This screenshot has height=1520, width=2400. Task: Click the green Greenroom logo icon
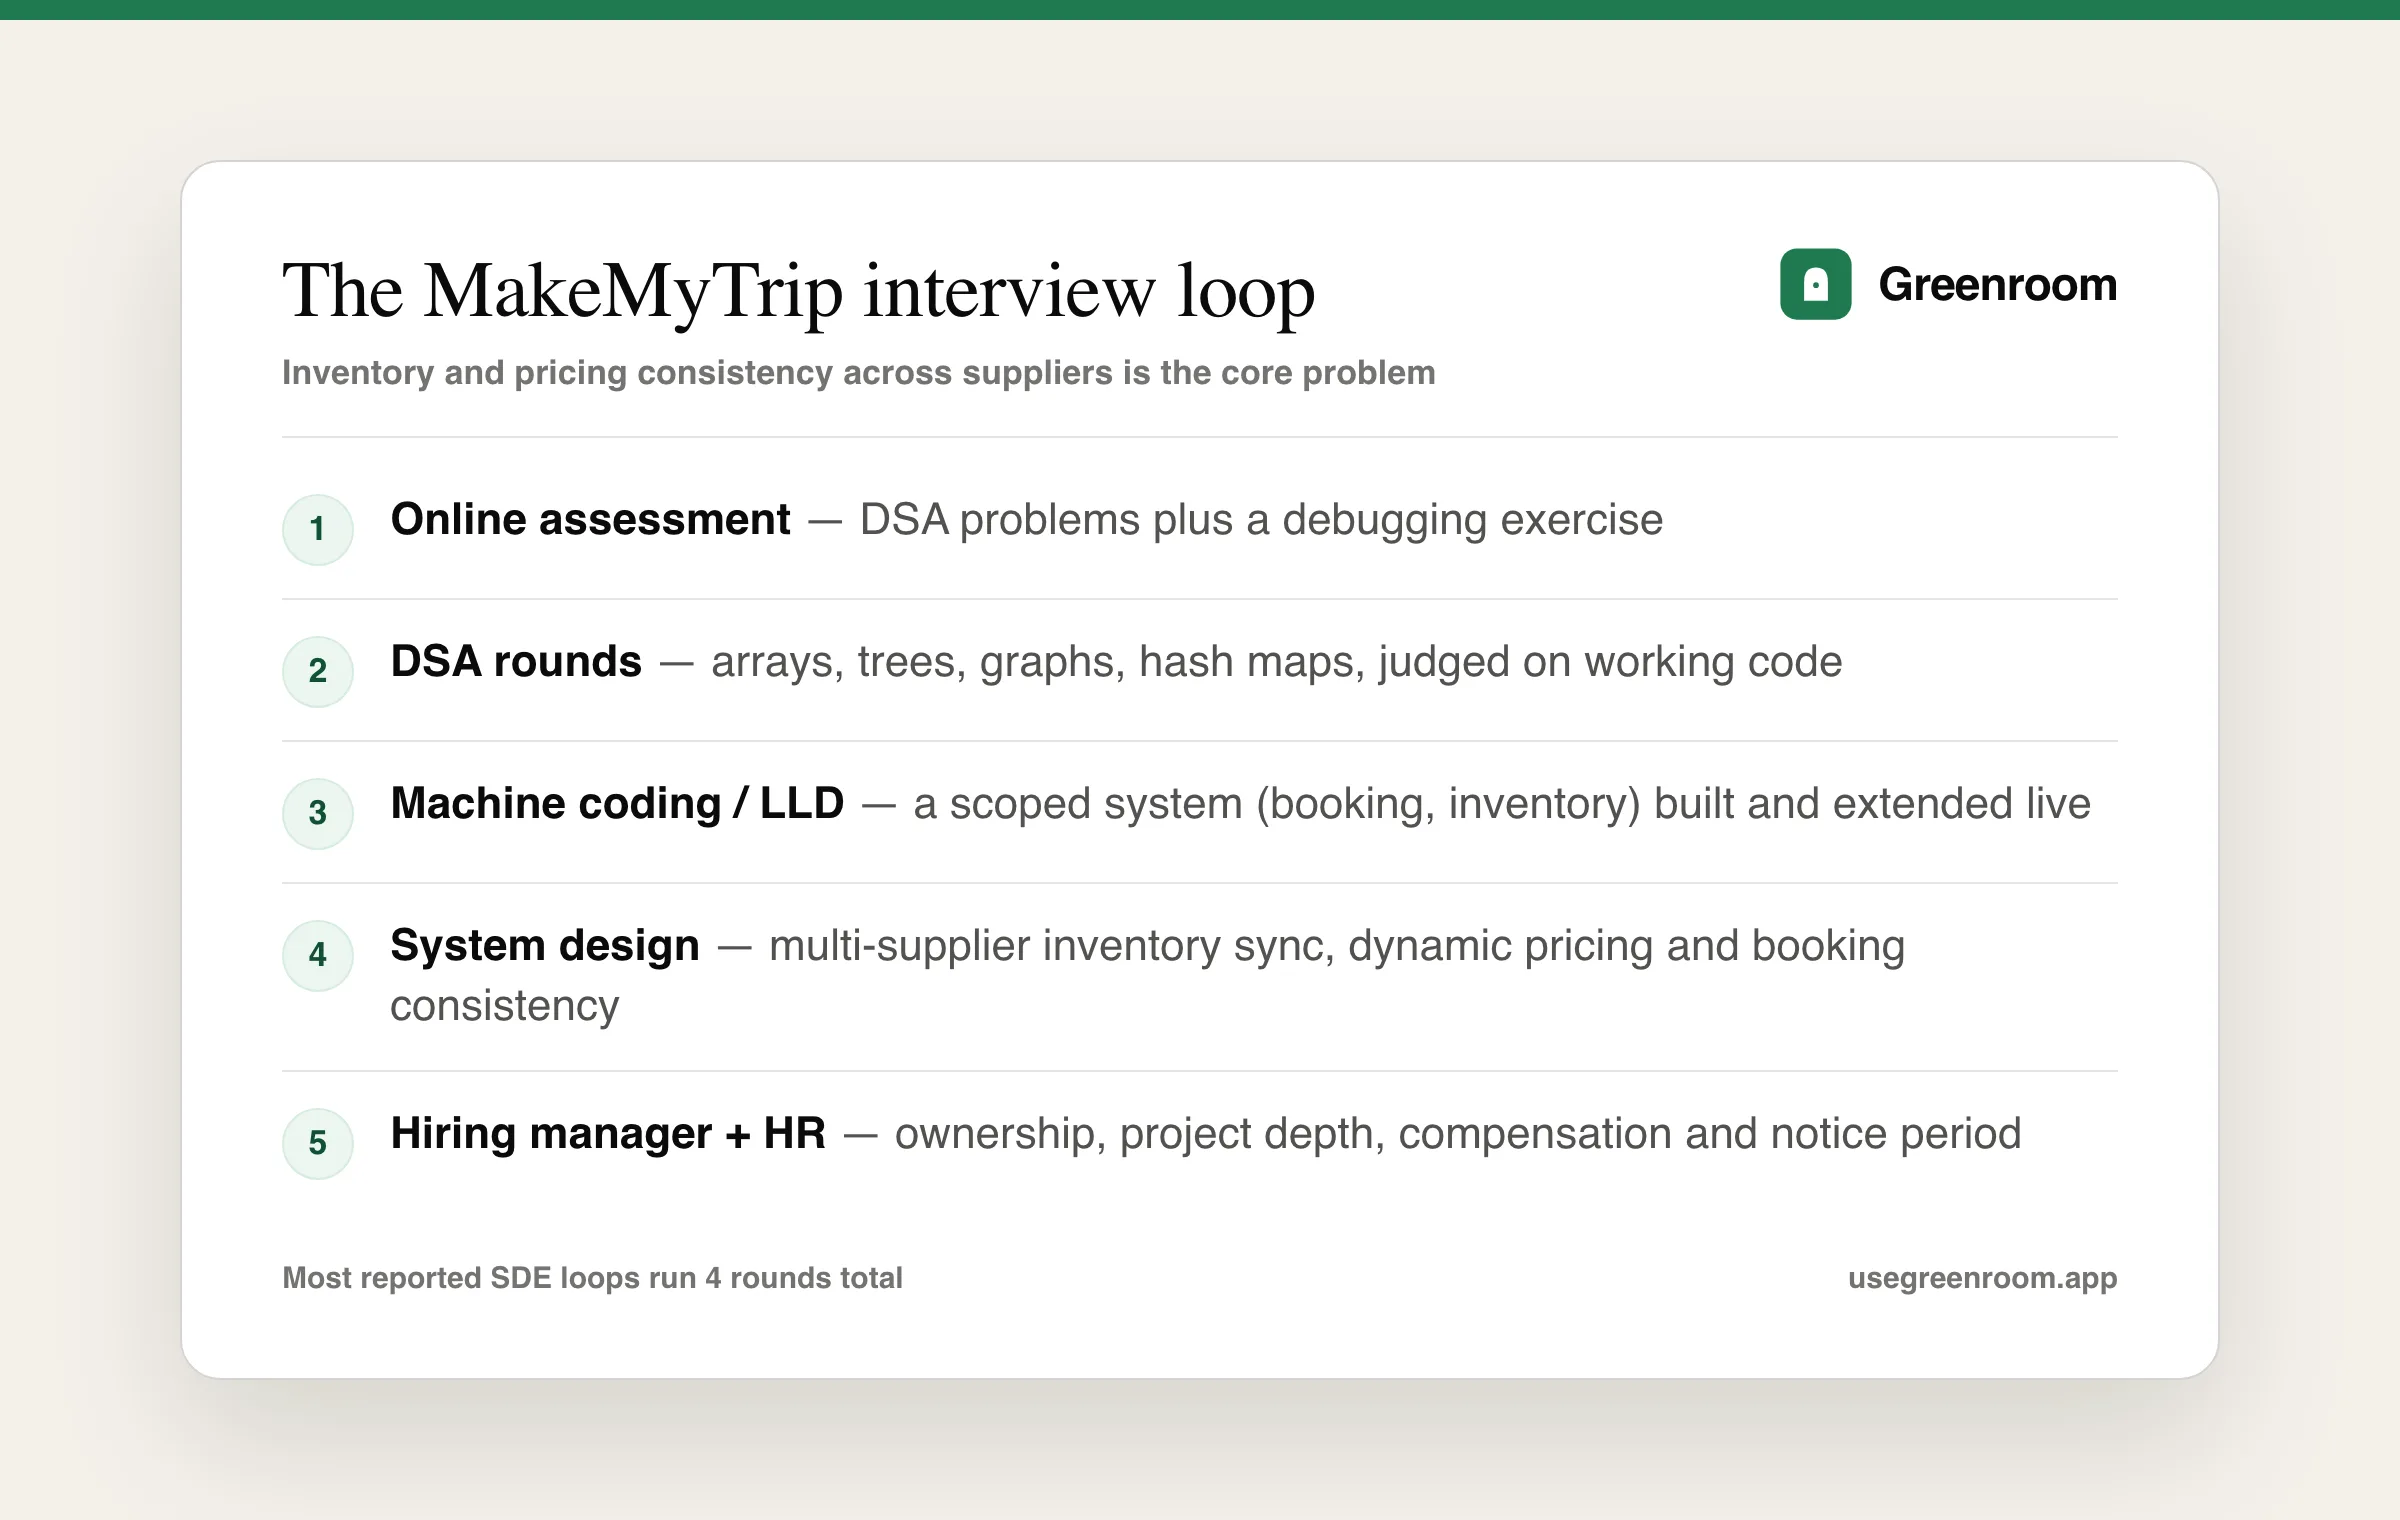(x=1815, y=284)
